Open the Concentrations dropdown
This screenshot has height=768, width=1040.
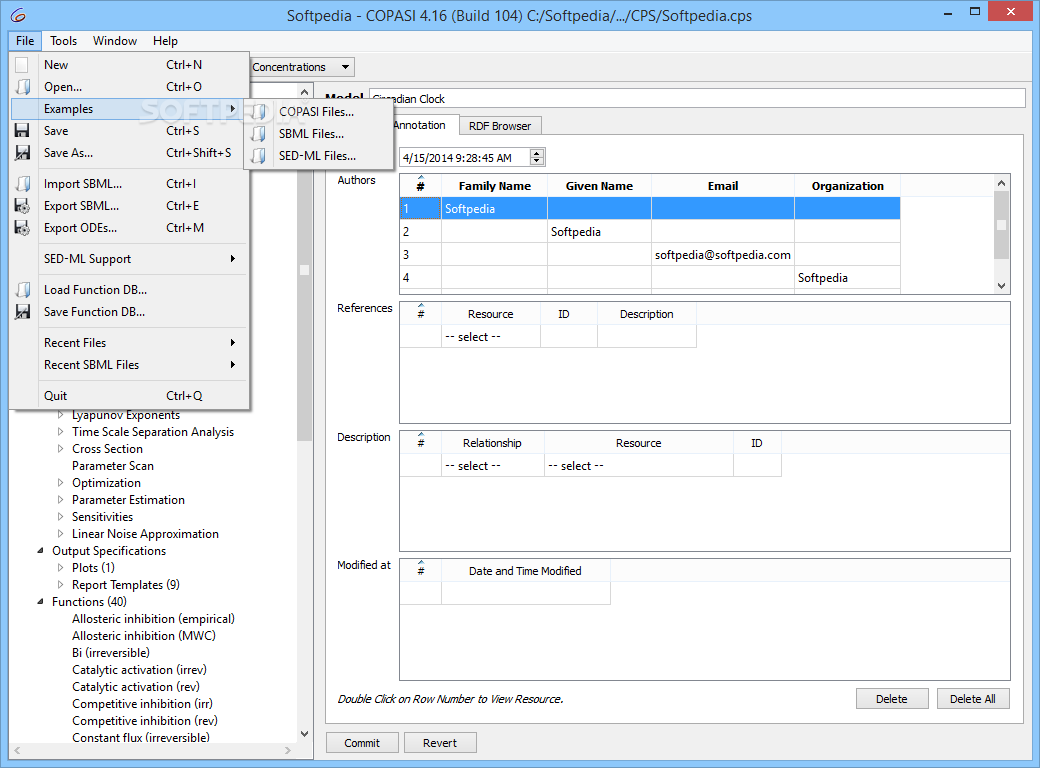[x=302, y=67]
